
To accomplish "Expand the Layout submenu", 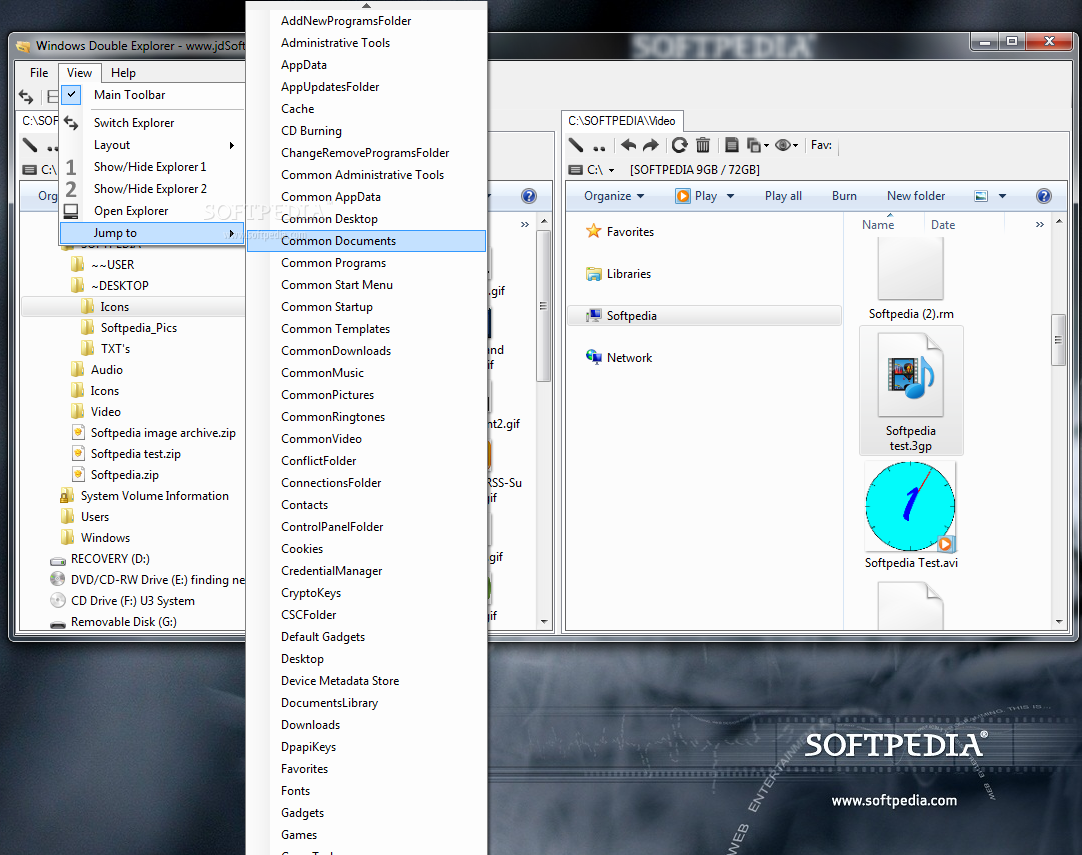I will [153, 145].
